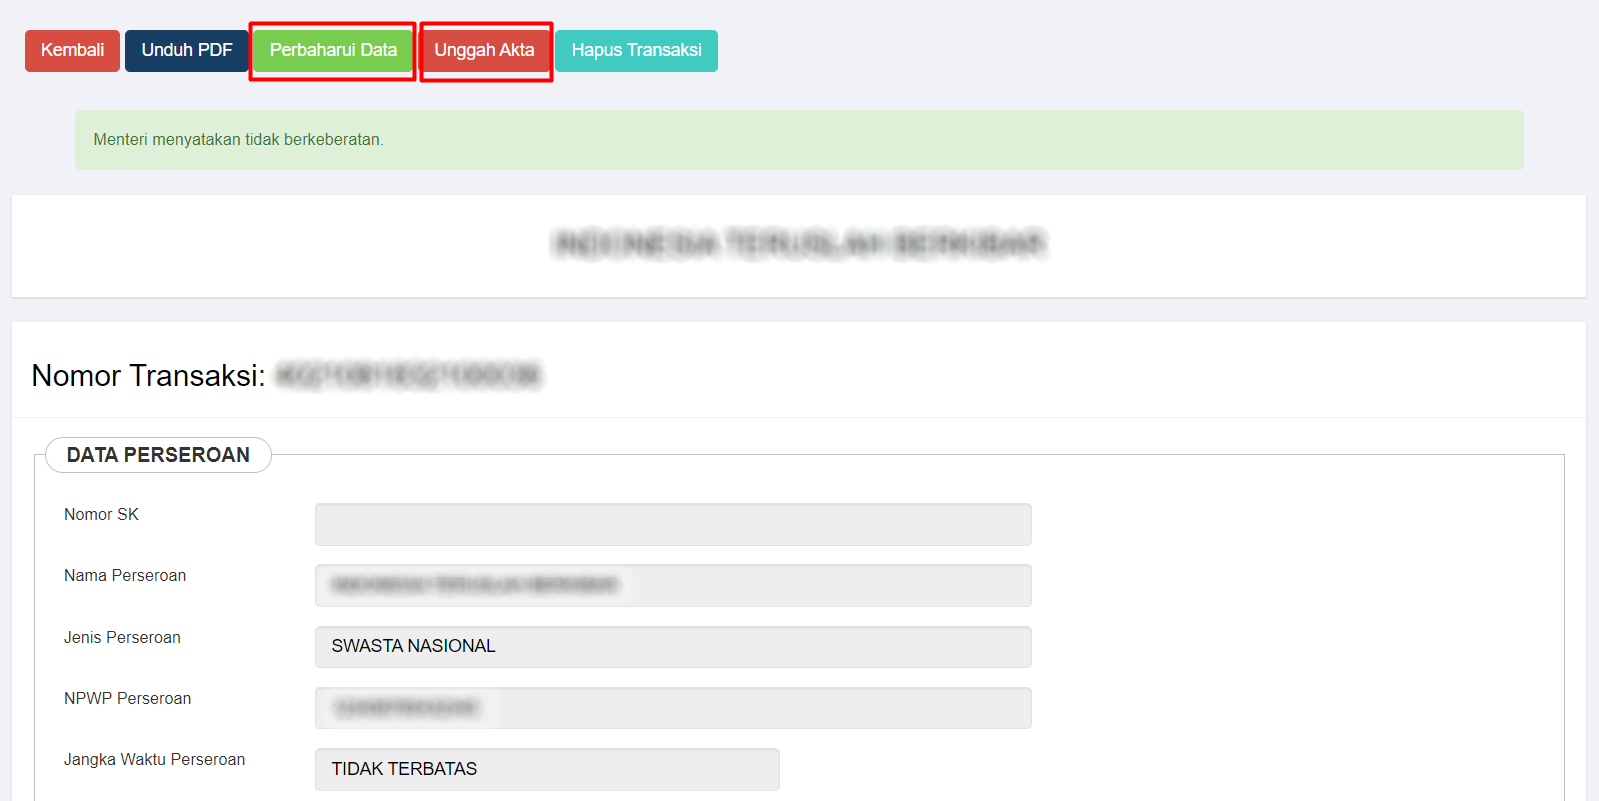This screenshot has width=1599, height=801.
Task: Download the document with Unduh PDF
Action: [x=186, y=50]
